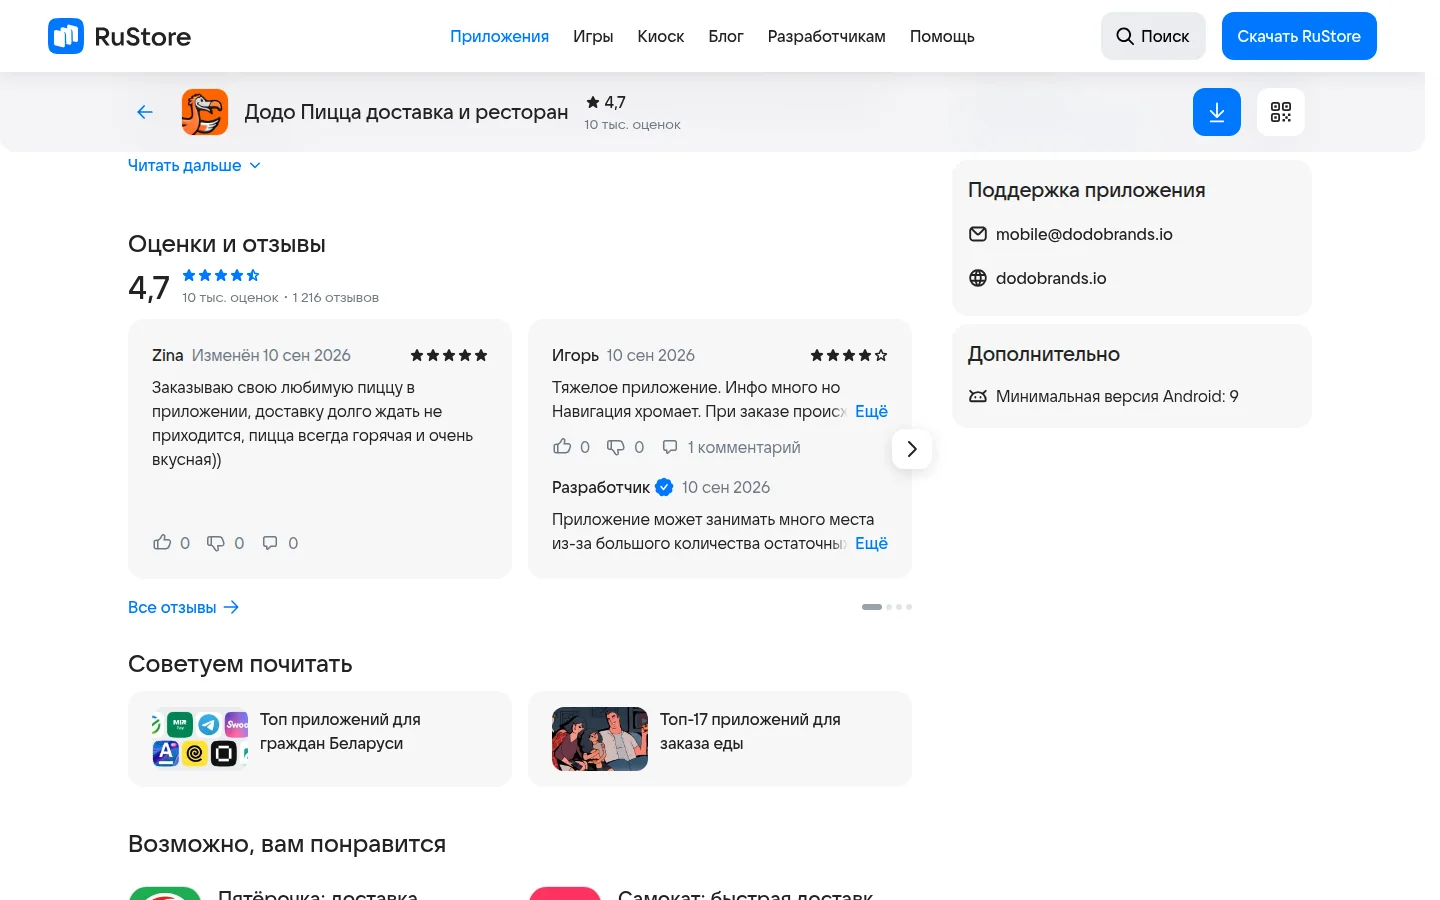Image resolution: width=1440 pixels, height=900 pixels.
Task: Click the mail icon next to mobile@dodobrands.io
Action: pos(978,234)
